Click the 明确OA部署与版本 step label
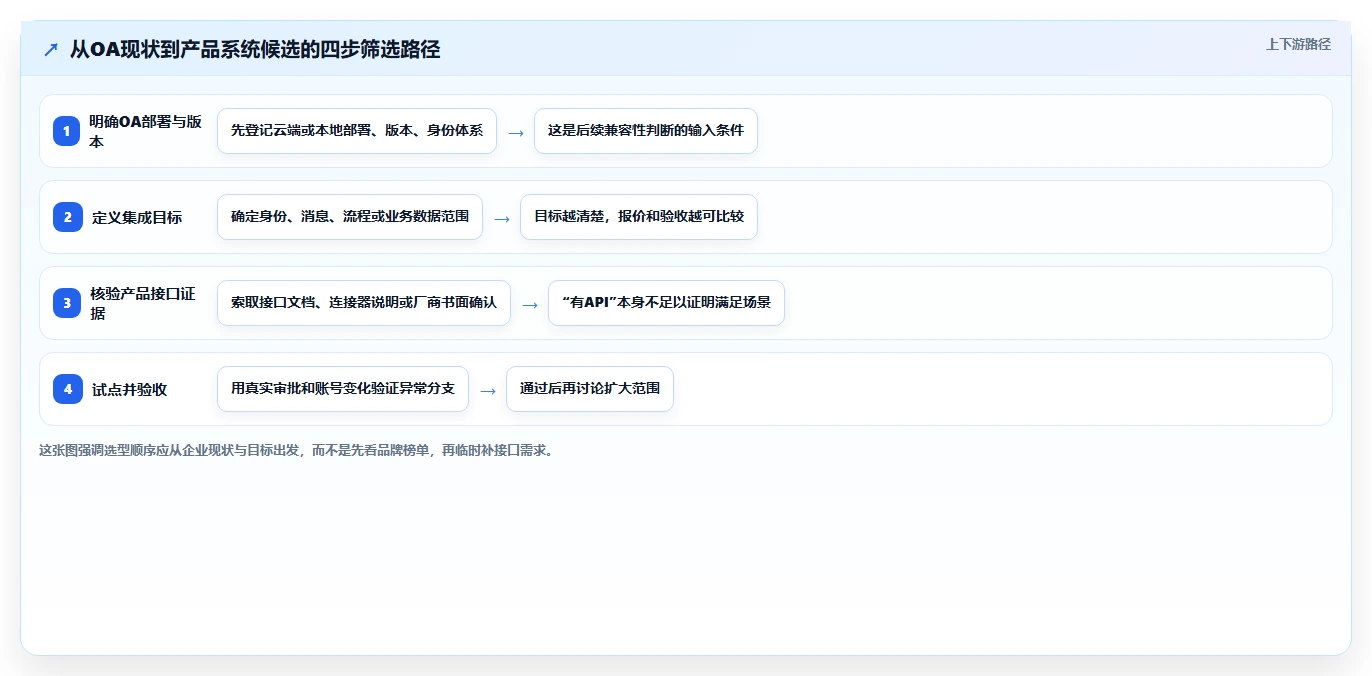Viewport: 1372px width, 676px height. click(x=146, y=131)
